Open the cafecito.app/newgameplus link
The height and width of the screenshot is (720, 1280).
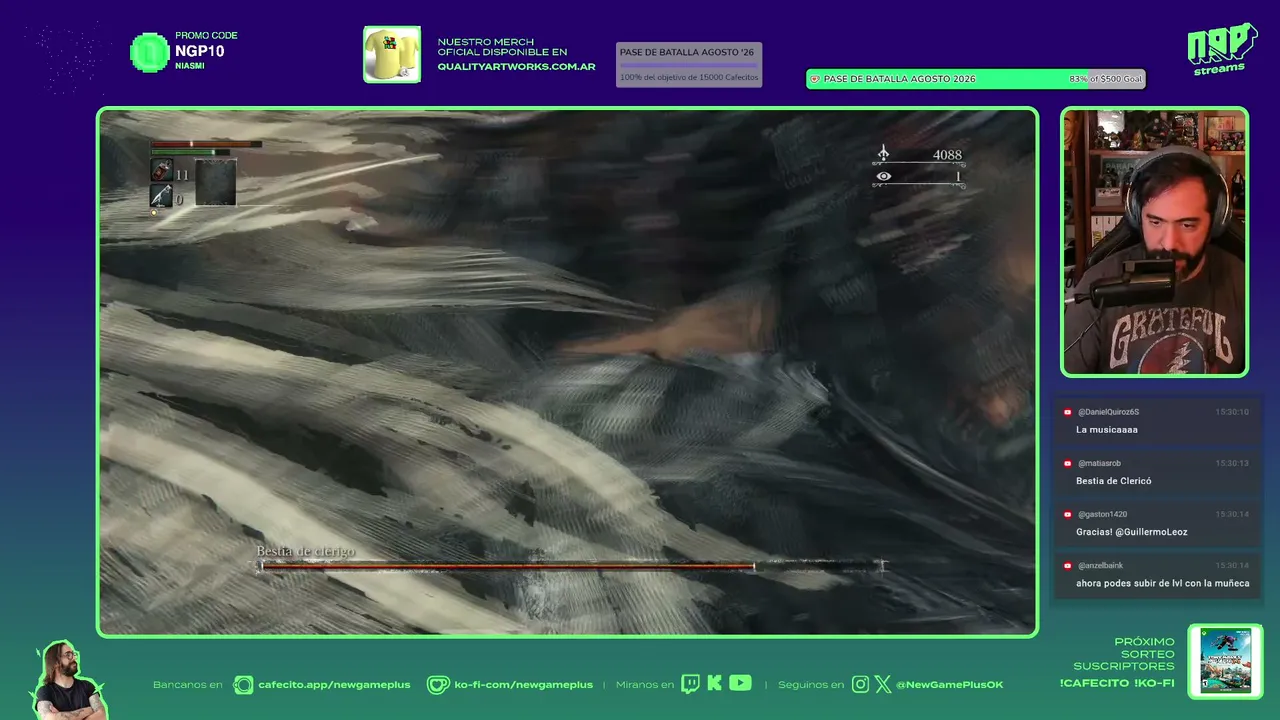pos(334,685)
